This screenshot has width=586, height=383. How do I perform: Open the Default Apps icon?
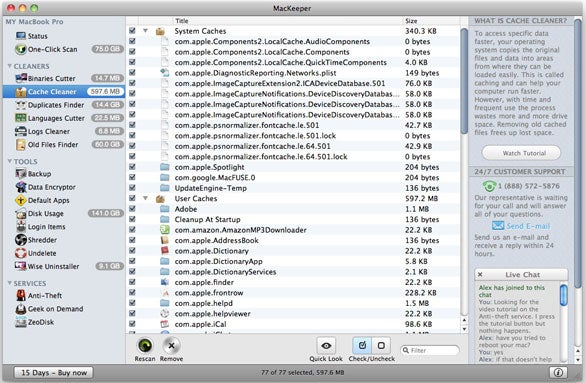[21, 200]
